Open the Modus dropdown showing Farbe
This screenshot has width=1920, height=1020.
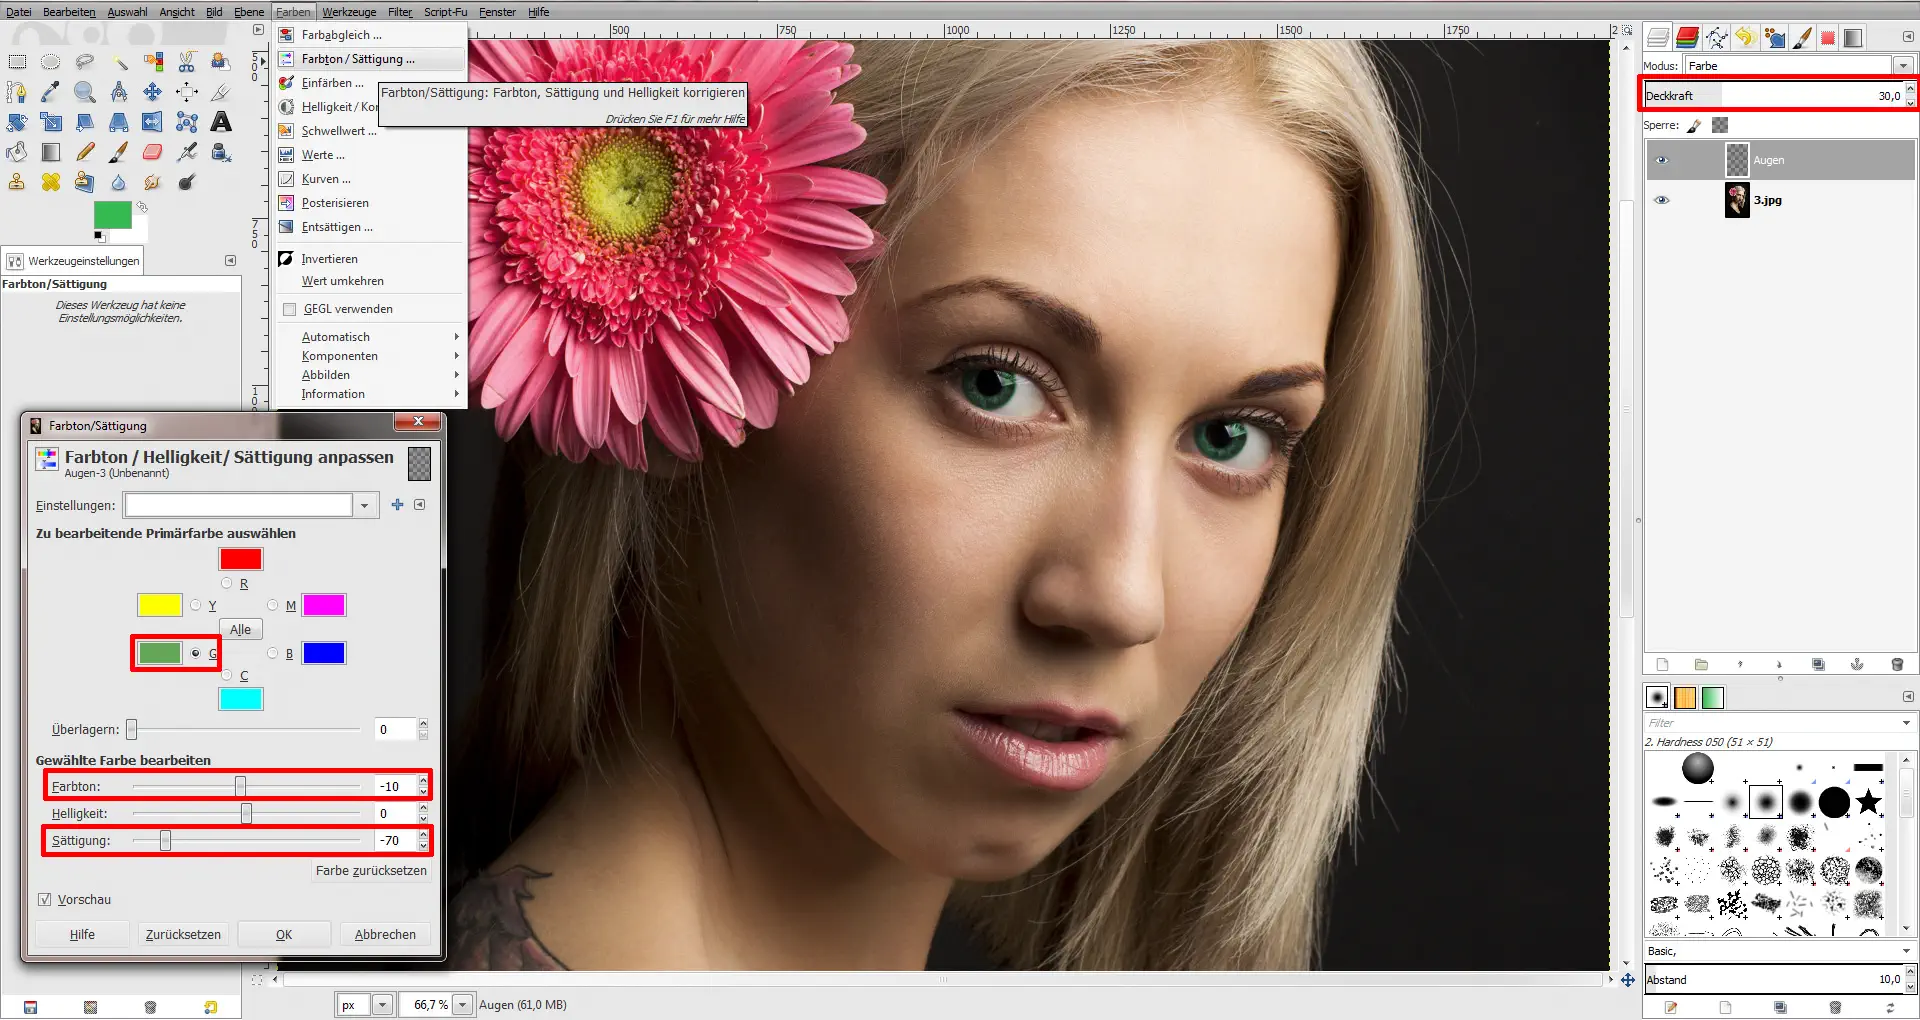(x=1905, y=65)
